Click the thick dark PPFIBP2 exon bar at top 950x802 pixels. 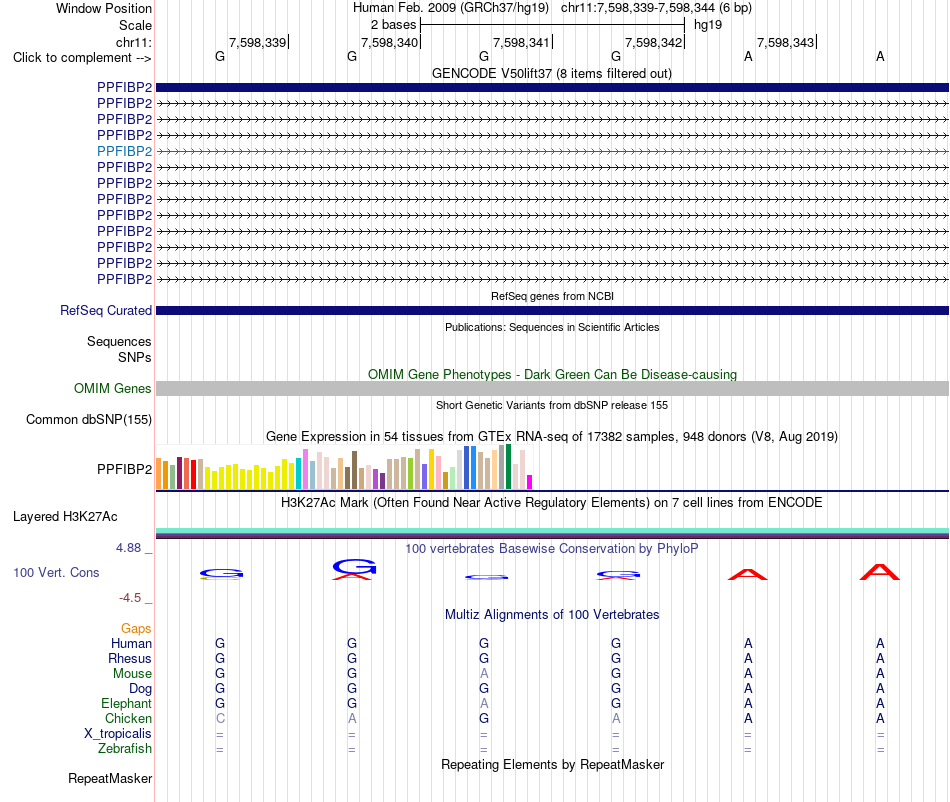[x=552, y=87]
